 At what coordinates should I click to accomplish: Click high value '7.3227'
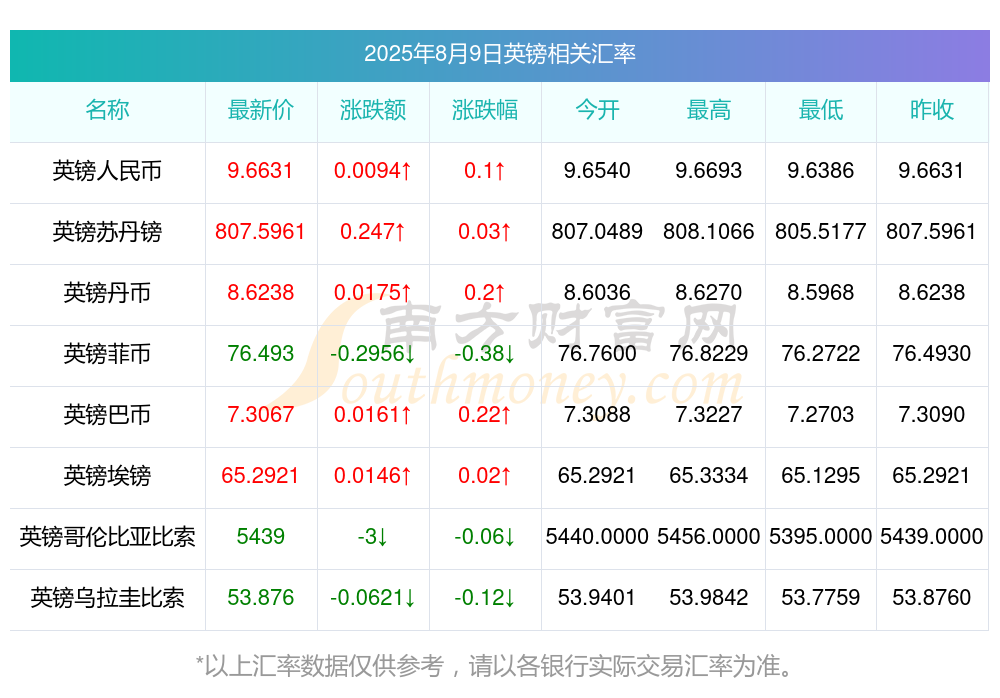[x=709, y=415]
